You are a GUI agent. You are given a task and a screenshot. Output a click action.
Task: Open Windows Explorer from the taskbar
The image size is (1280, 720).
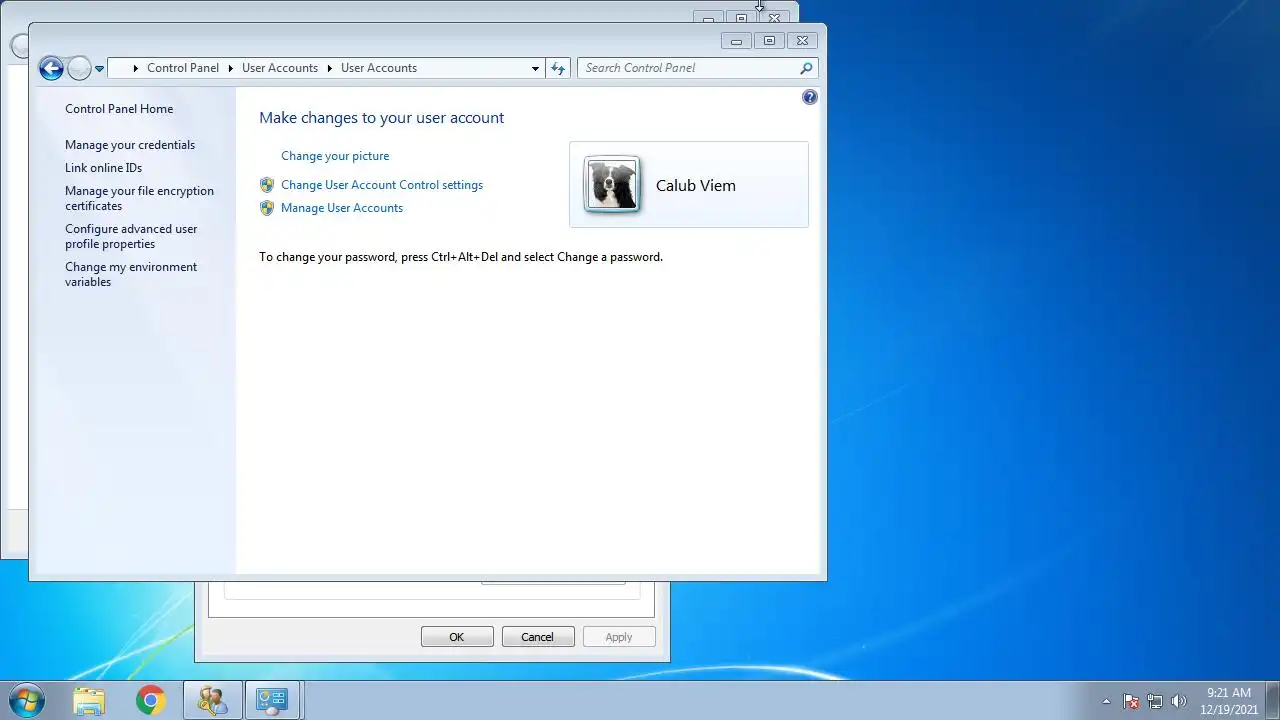pos(89,700)
